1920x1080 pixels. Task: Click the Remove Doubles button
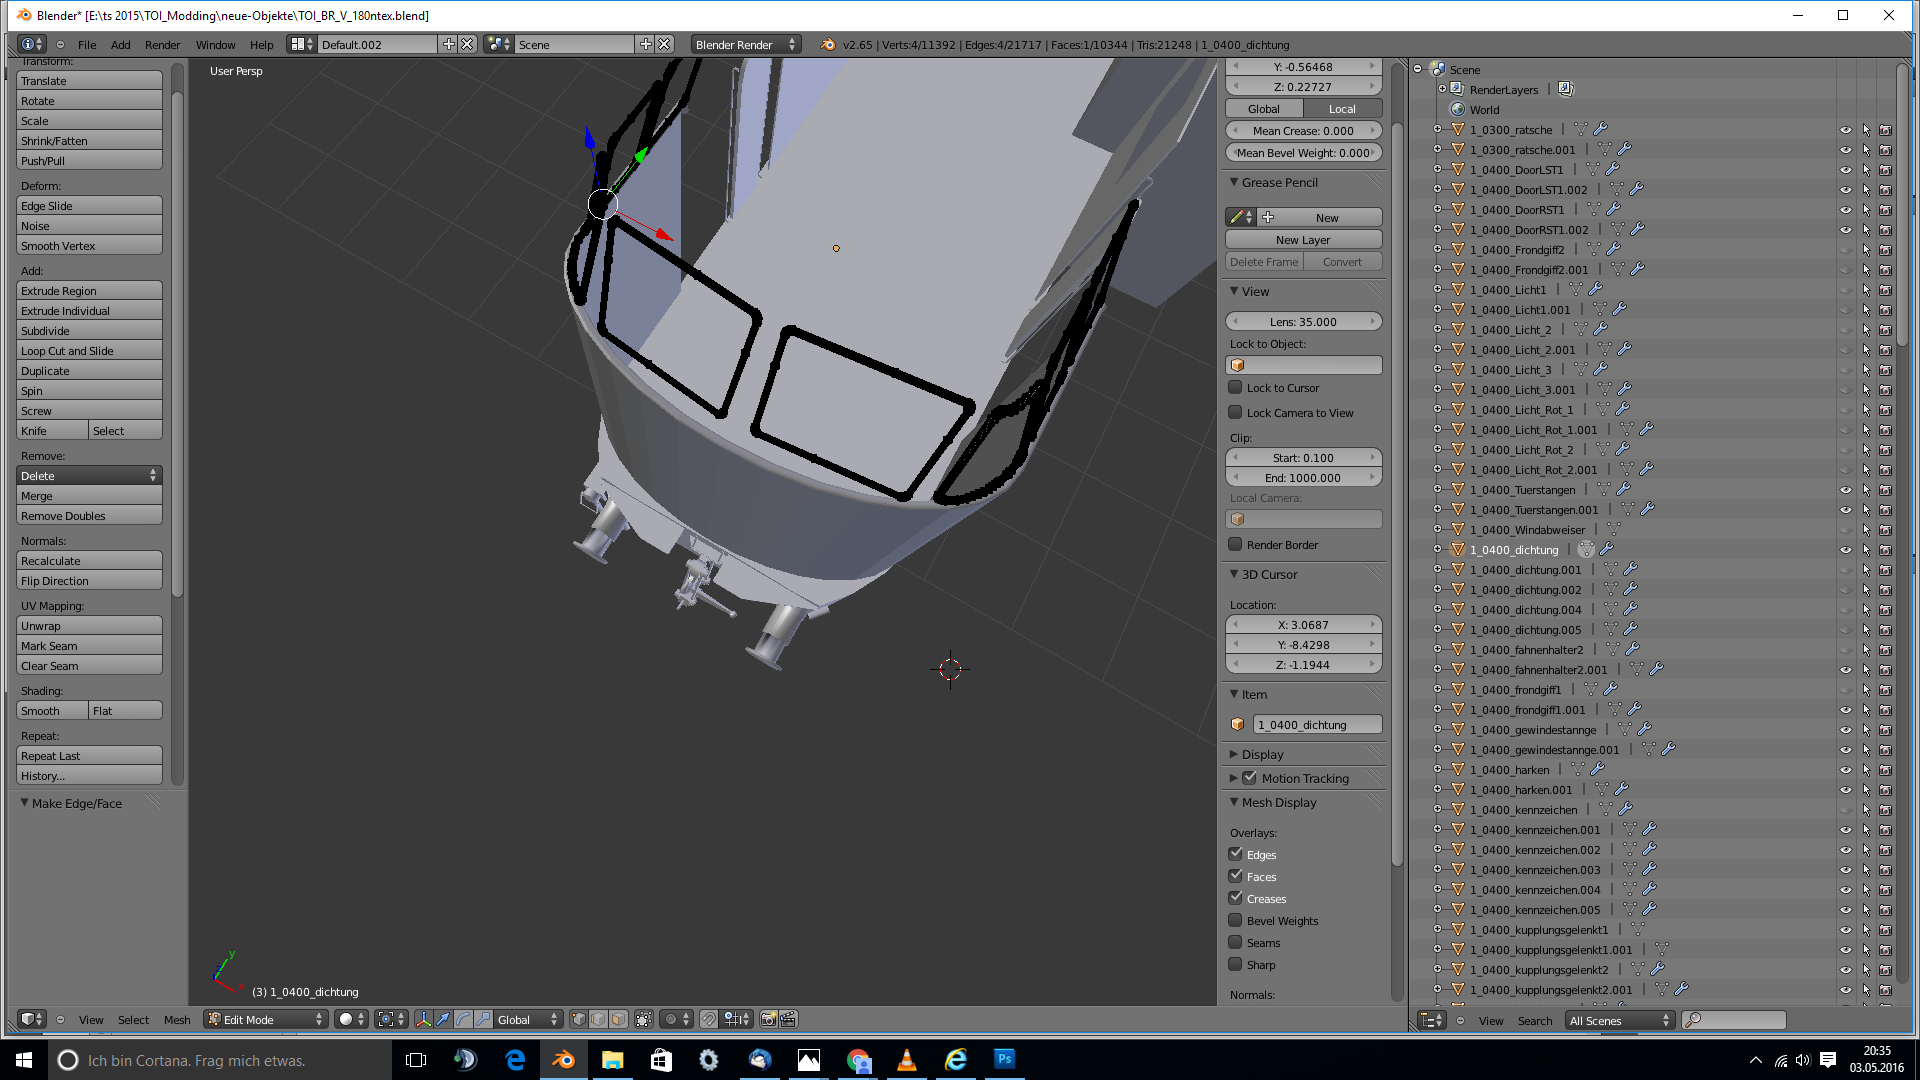coord(89,516)
